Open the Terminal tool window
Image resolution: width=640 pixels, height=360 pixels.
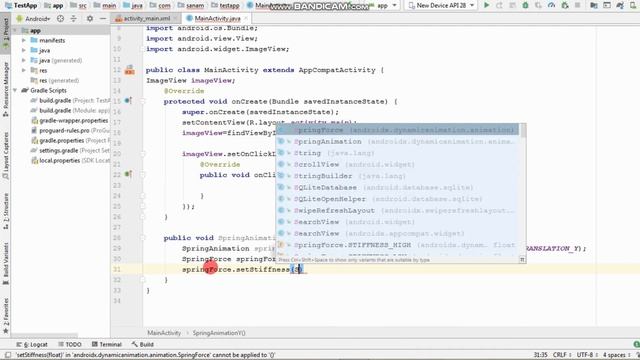107,344
